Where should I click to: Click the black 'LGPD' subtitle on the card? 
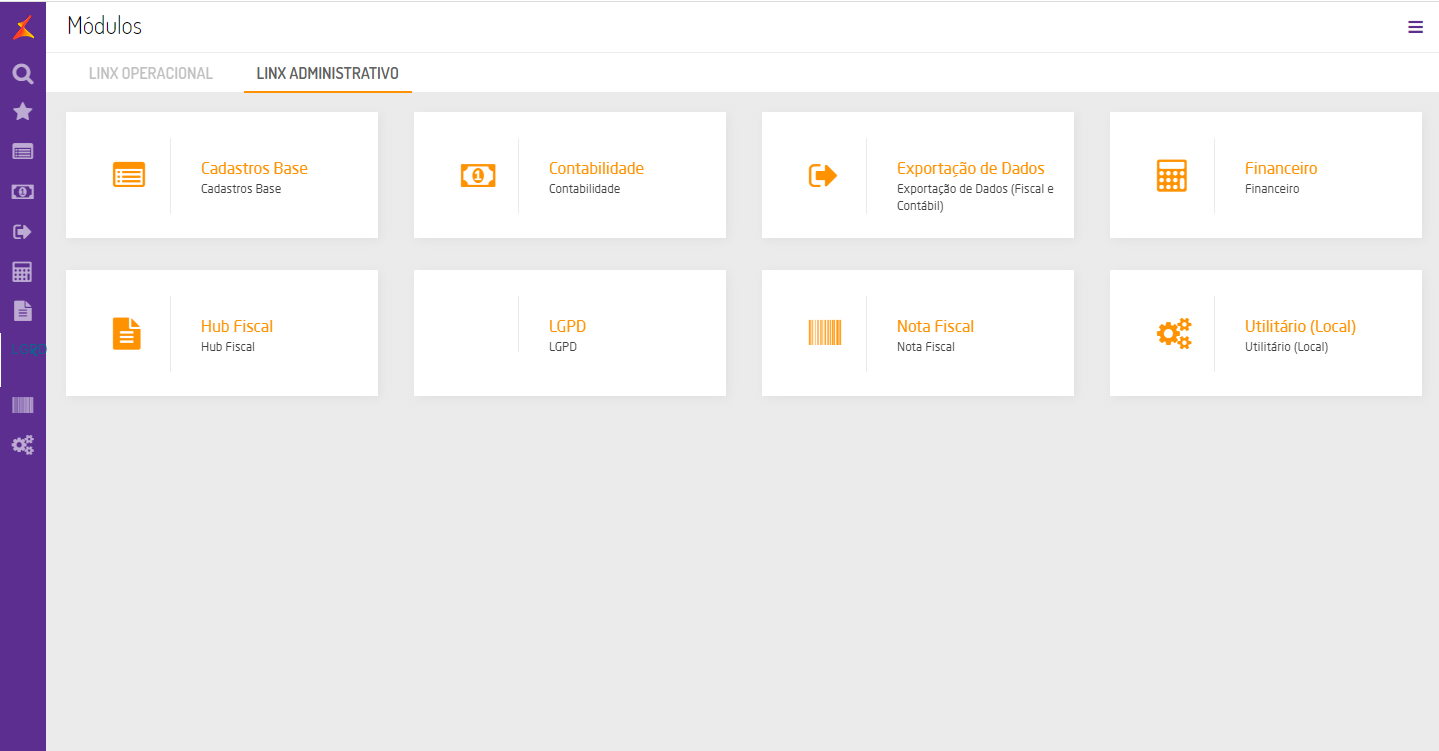(x=563, y=347)
